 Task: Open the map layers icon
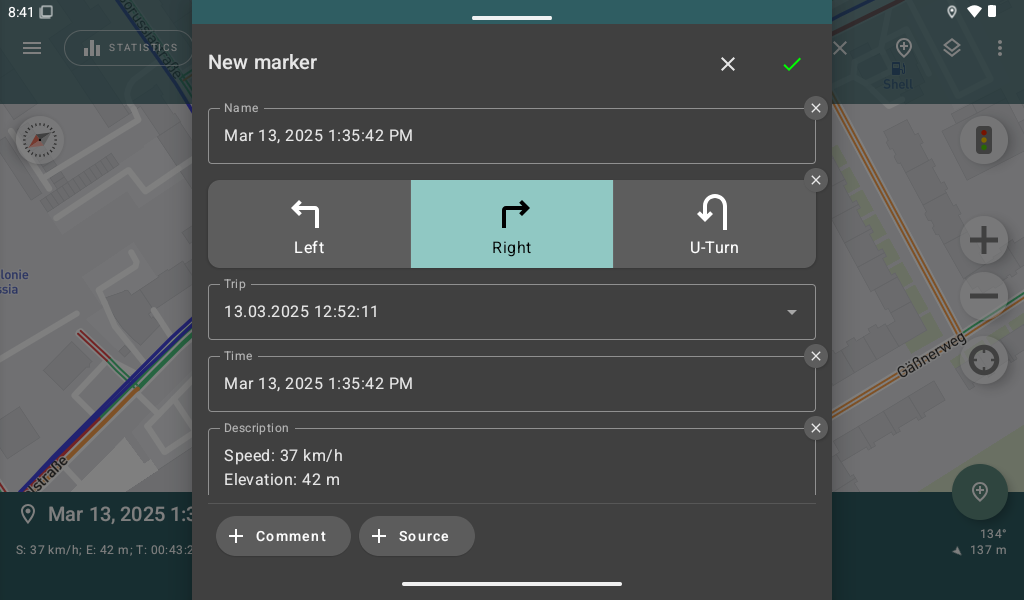coord(951,47)
